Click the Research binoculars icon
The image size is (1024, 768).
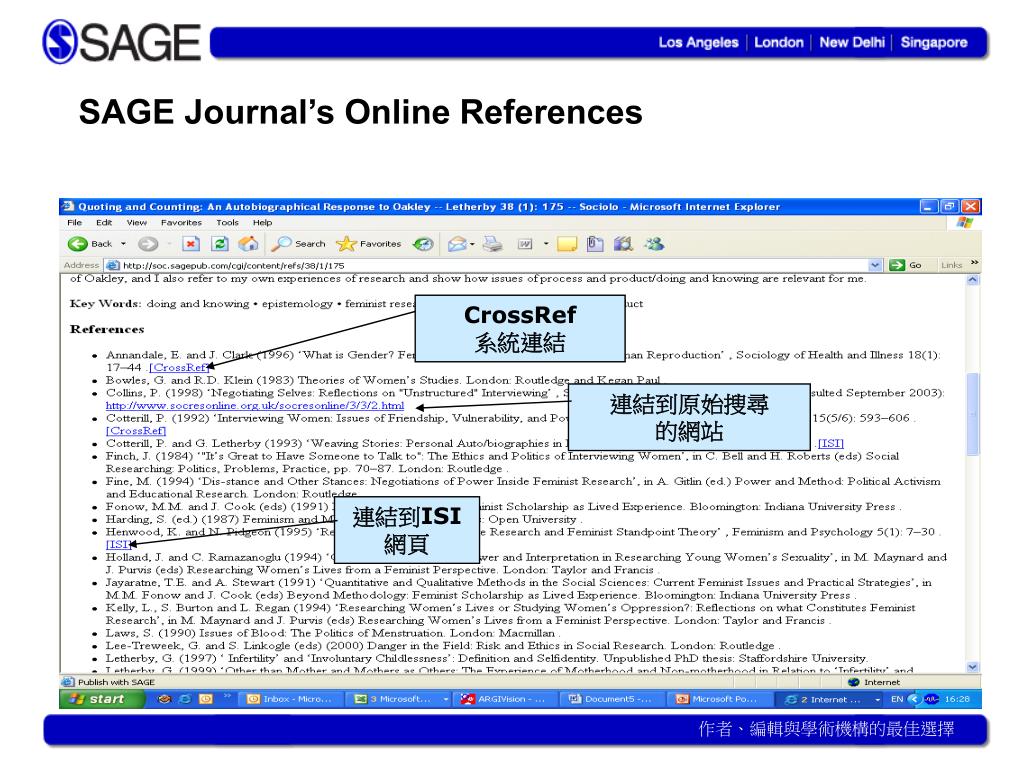point(623,244)
